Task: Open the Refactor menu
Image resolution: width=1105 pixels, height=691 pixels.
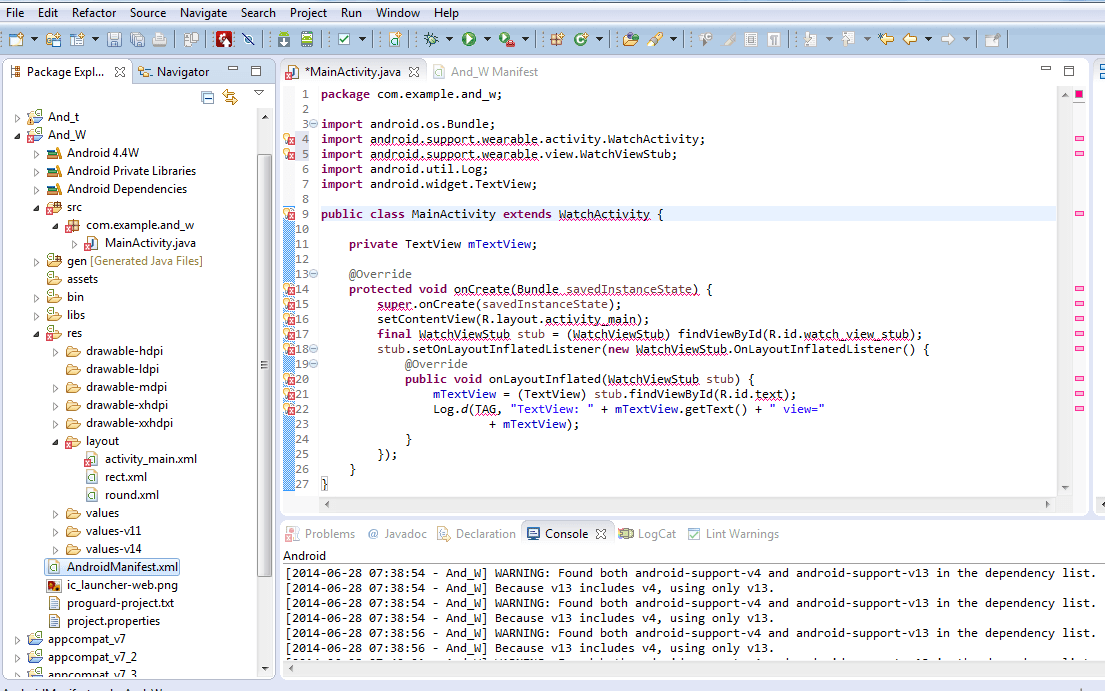Action: pos(93,13)
